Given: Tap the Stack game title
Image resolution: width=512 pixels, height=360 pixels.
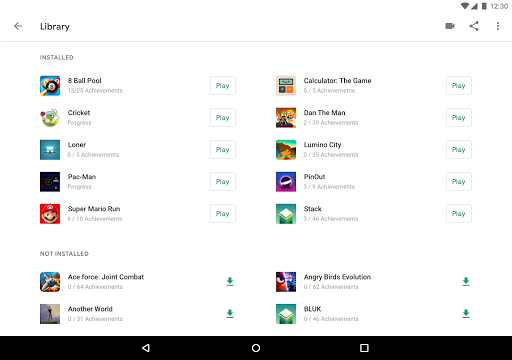Looking at the screenshot, I should (312, 209).
